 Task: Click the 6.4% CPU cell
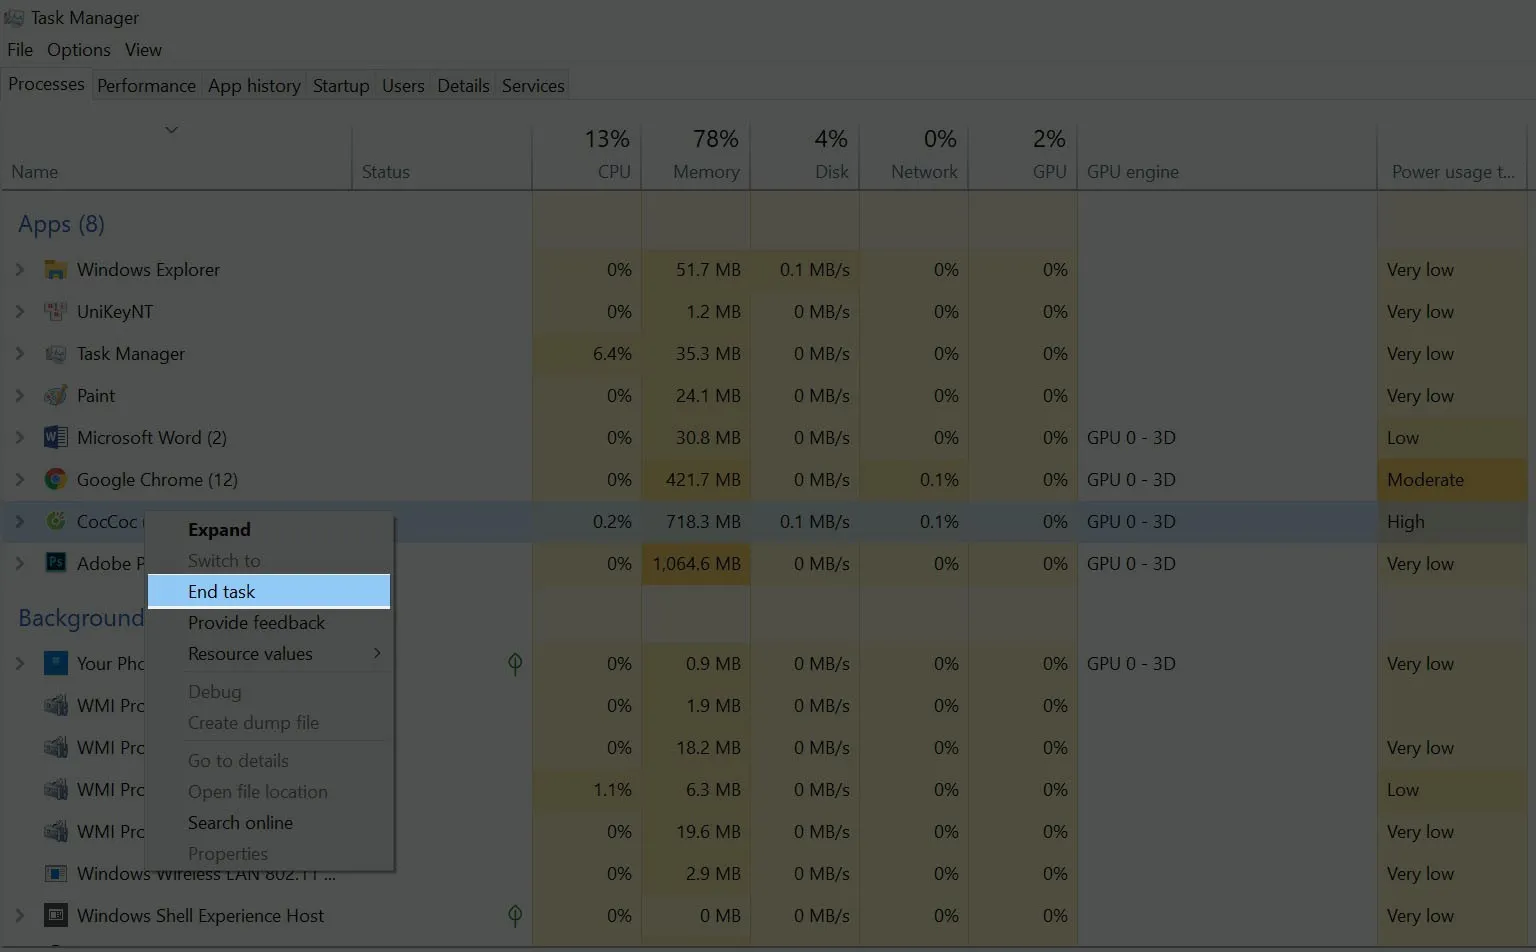(587, 354)
